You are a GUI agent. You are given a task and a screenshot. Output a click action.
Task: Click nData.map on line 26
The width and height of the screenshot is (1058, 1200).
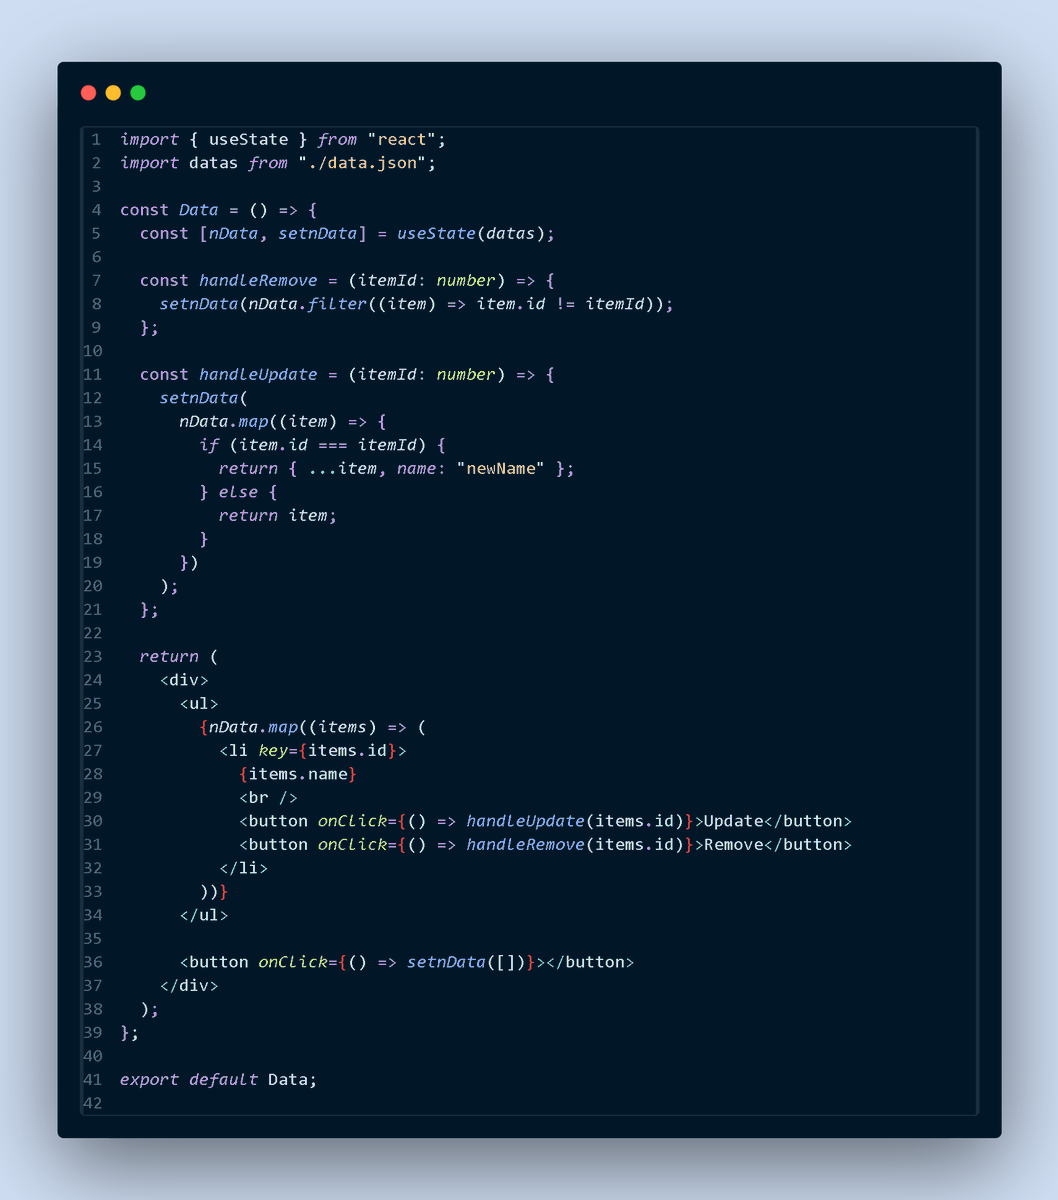[253, 727]
